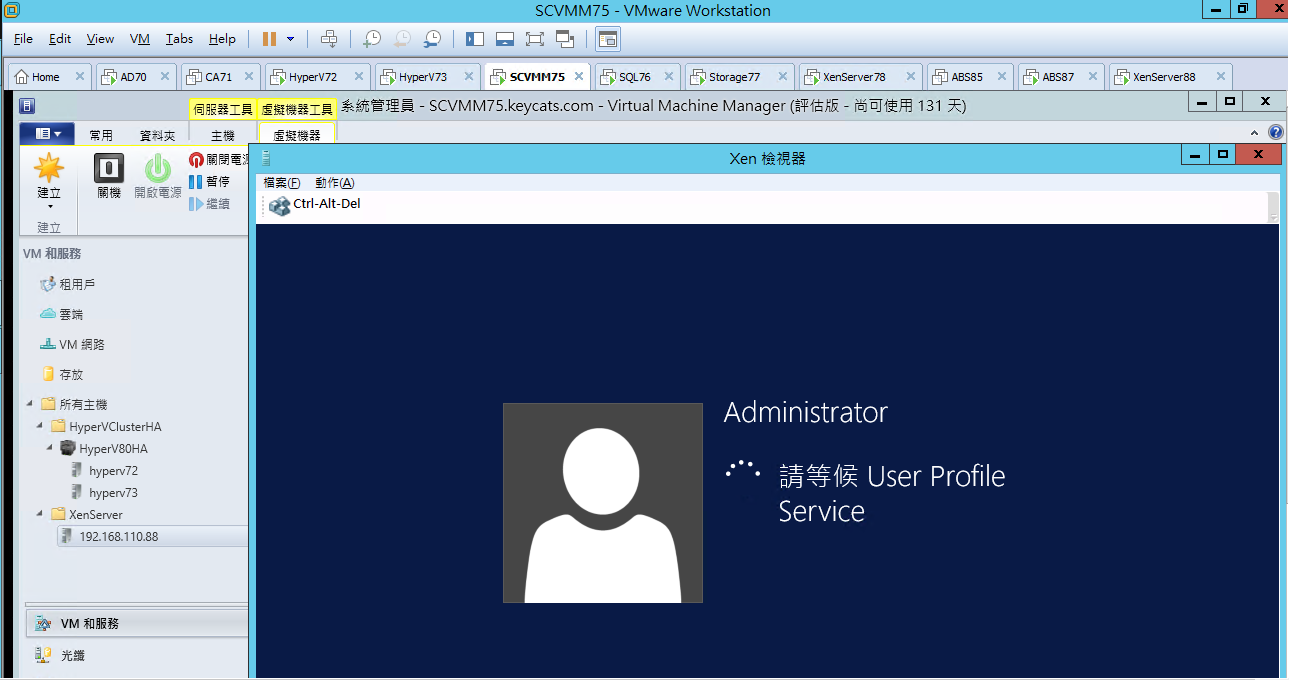Click the VMware pause VM button

pos(269,39)
